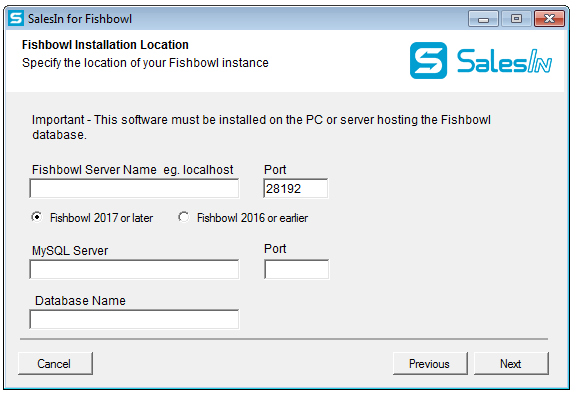Go back with the Previous button
Image resolution: width=575 pixels, height=393 pixels.
point(430,363)
